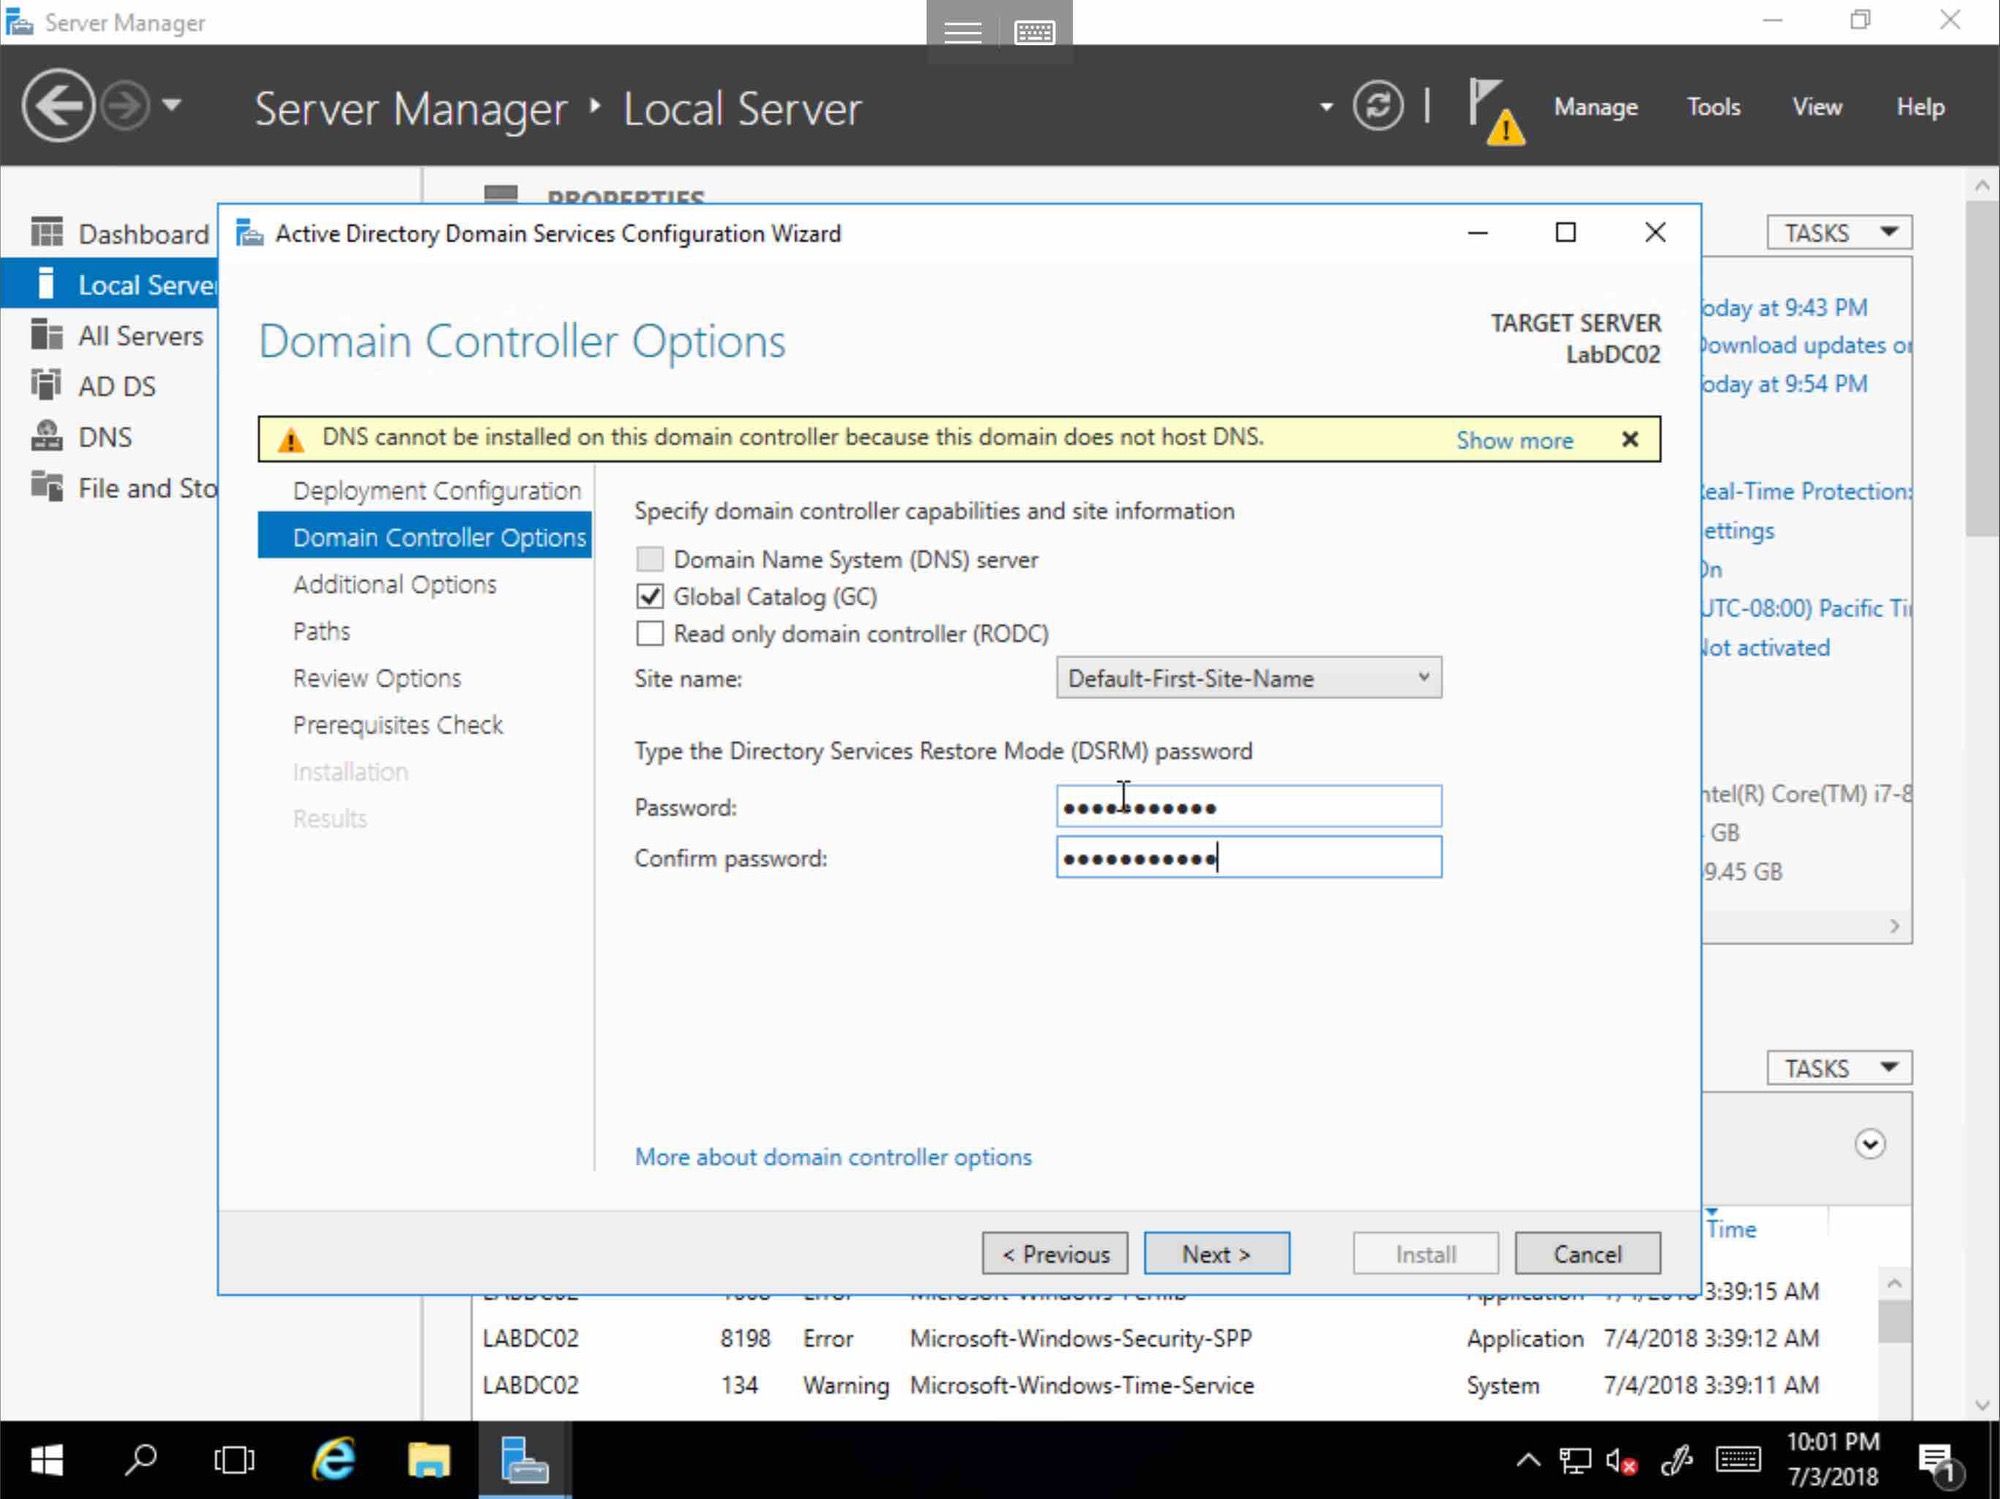Open the Manage menu

[1596, 107]
